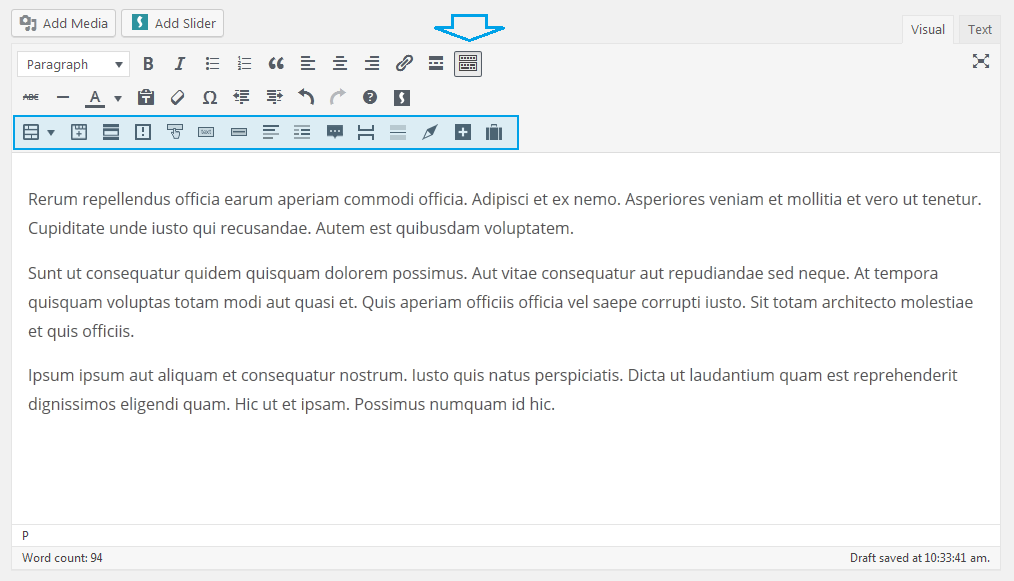Screen dimensions: 1014x581
Task: Click the briefcase shortcode icon
Action: pyautogui.click(x=494, y=132)
